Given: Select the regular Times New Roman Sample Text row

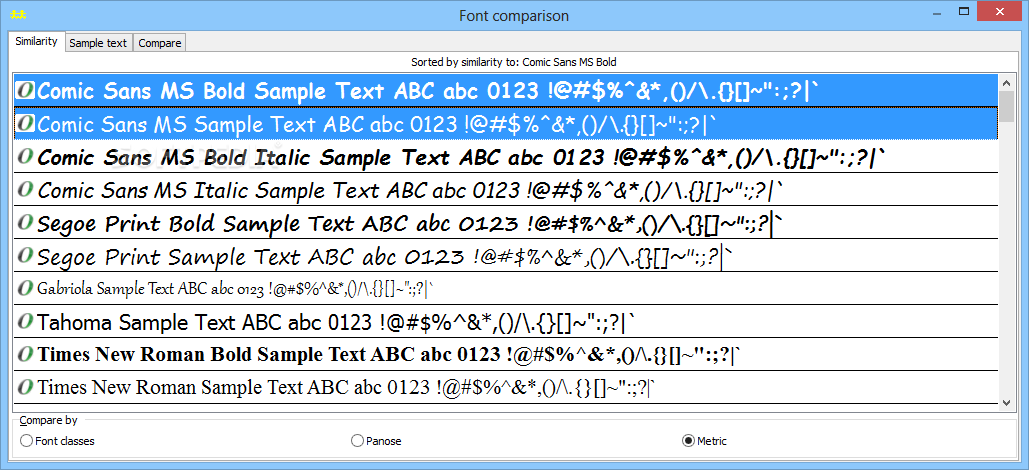Looking at the screenshot, I should click(506, 387).
